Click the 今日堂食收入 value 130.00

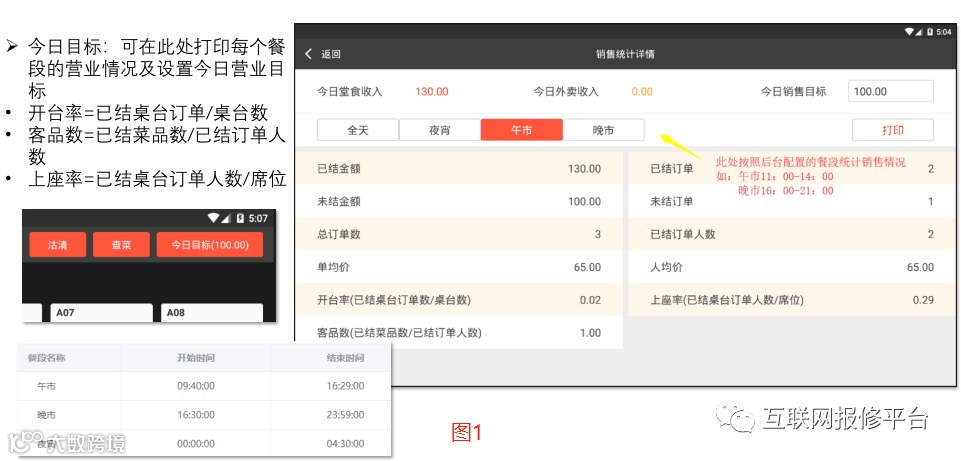tap(431, 92)
